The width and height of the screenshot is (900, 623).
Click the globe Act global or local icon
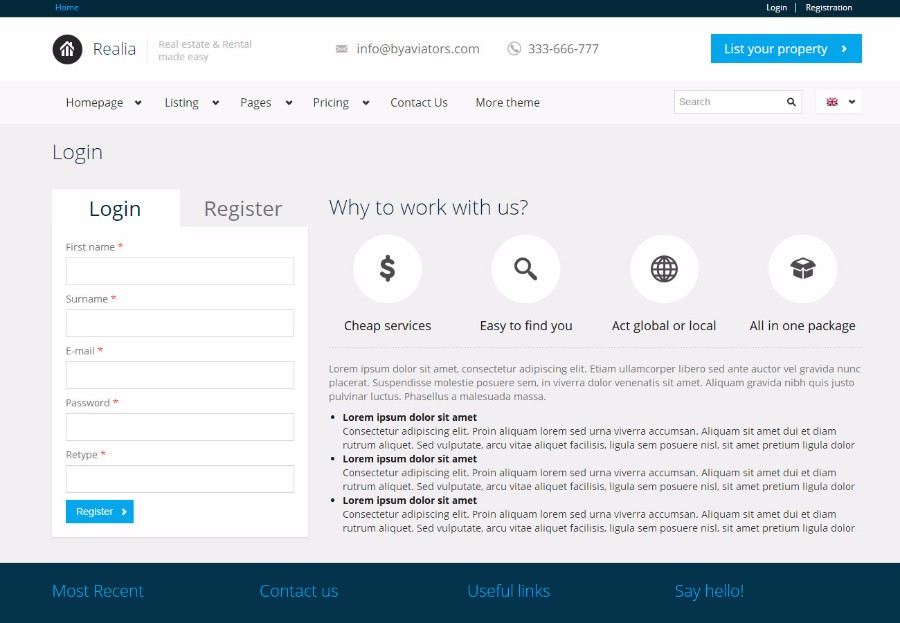pos(664,269)
